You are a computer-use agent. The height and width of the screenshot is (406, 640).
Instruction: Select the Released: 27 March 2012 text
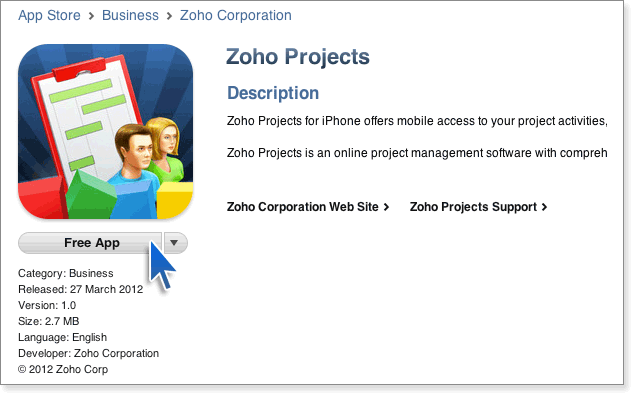coord(81,289)
